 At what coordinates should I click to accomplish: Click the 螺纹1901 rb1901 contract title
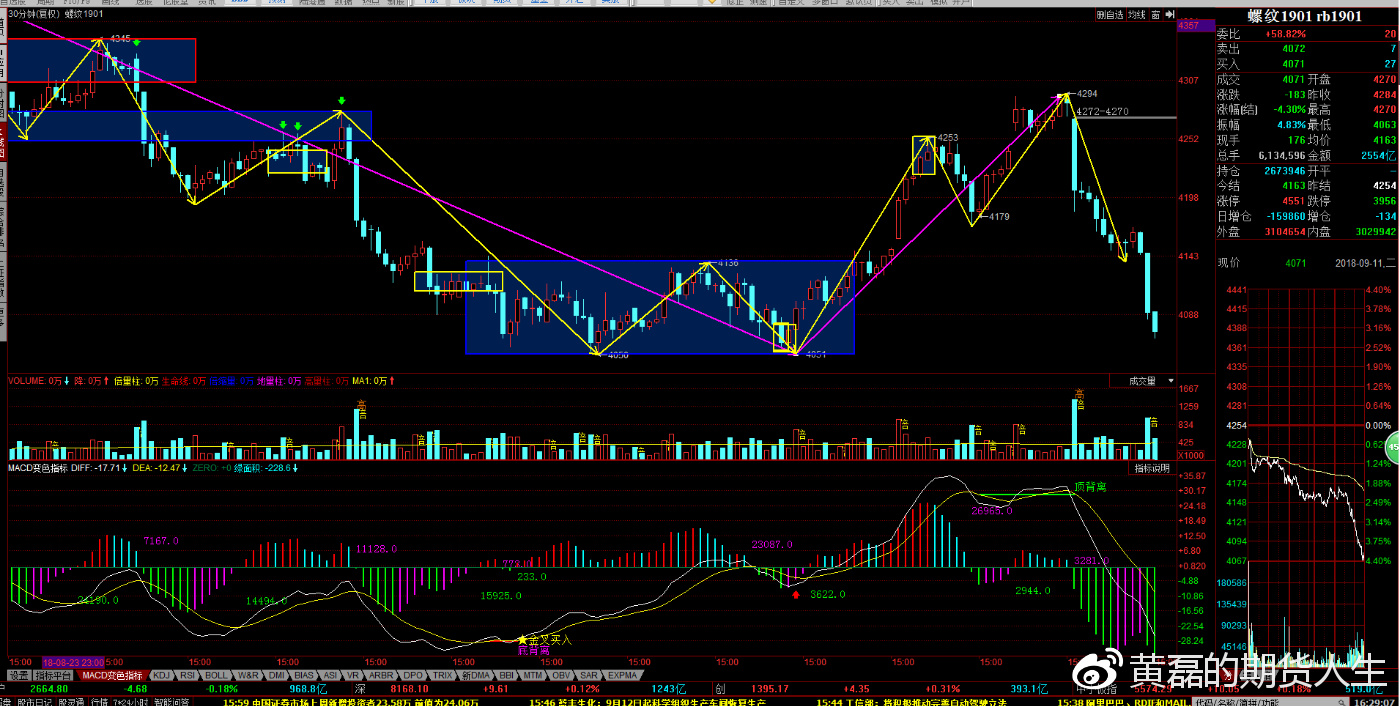coord(1304,16)
